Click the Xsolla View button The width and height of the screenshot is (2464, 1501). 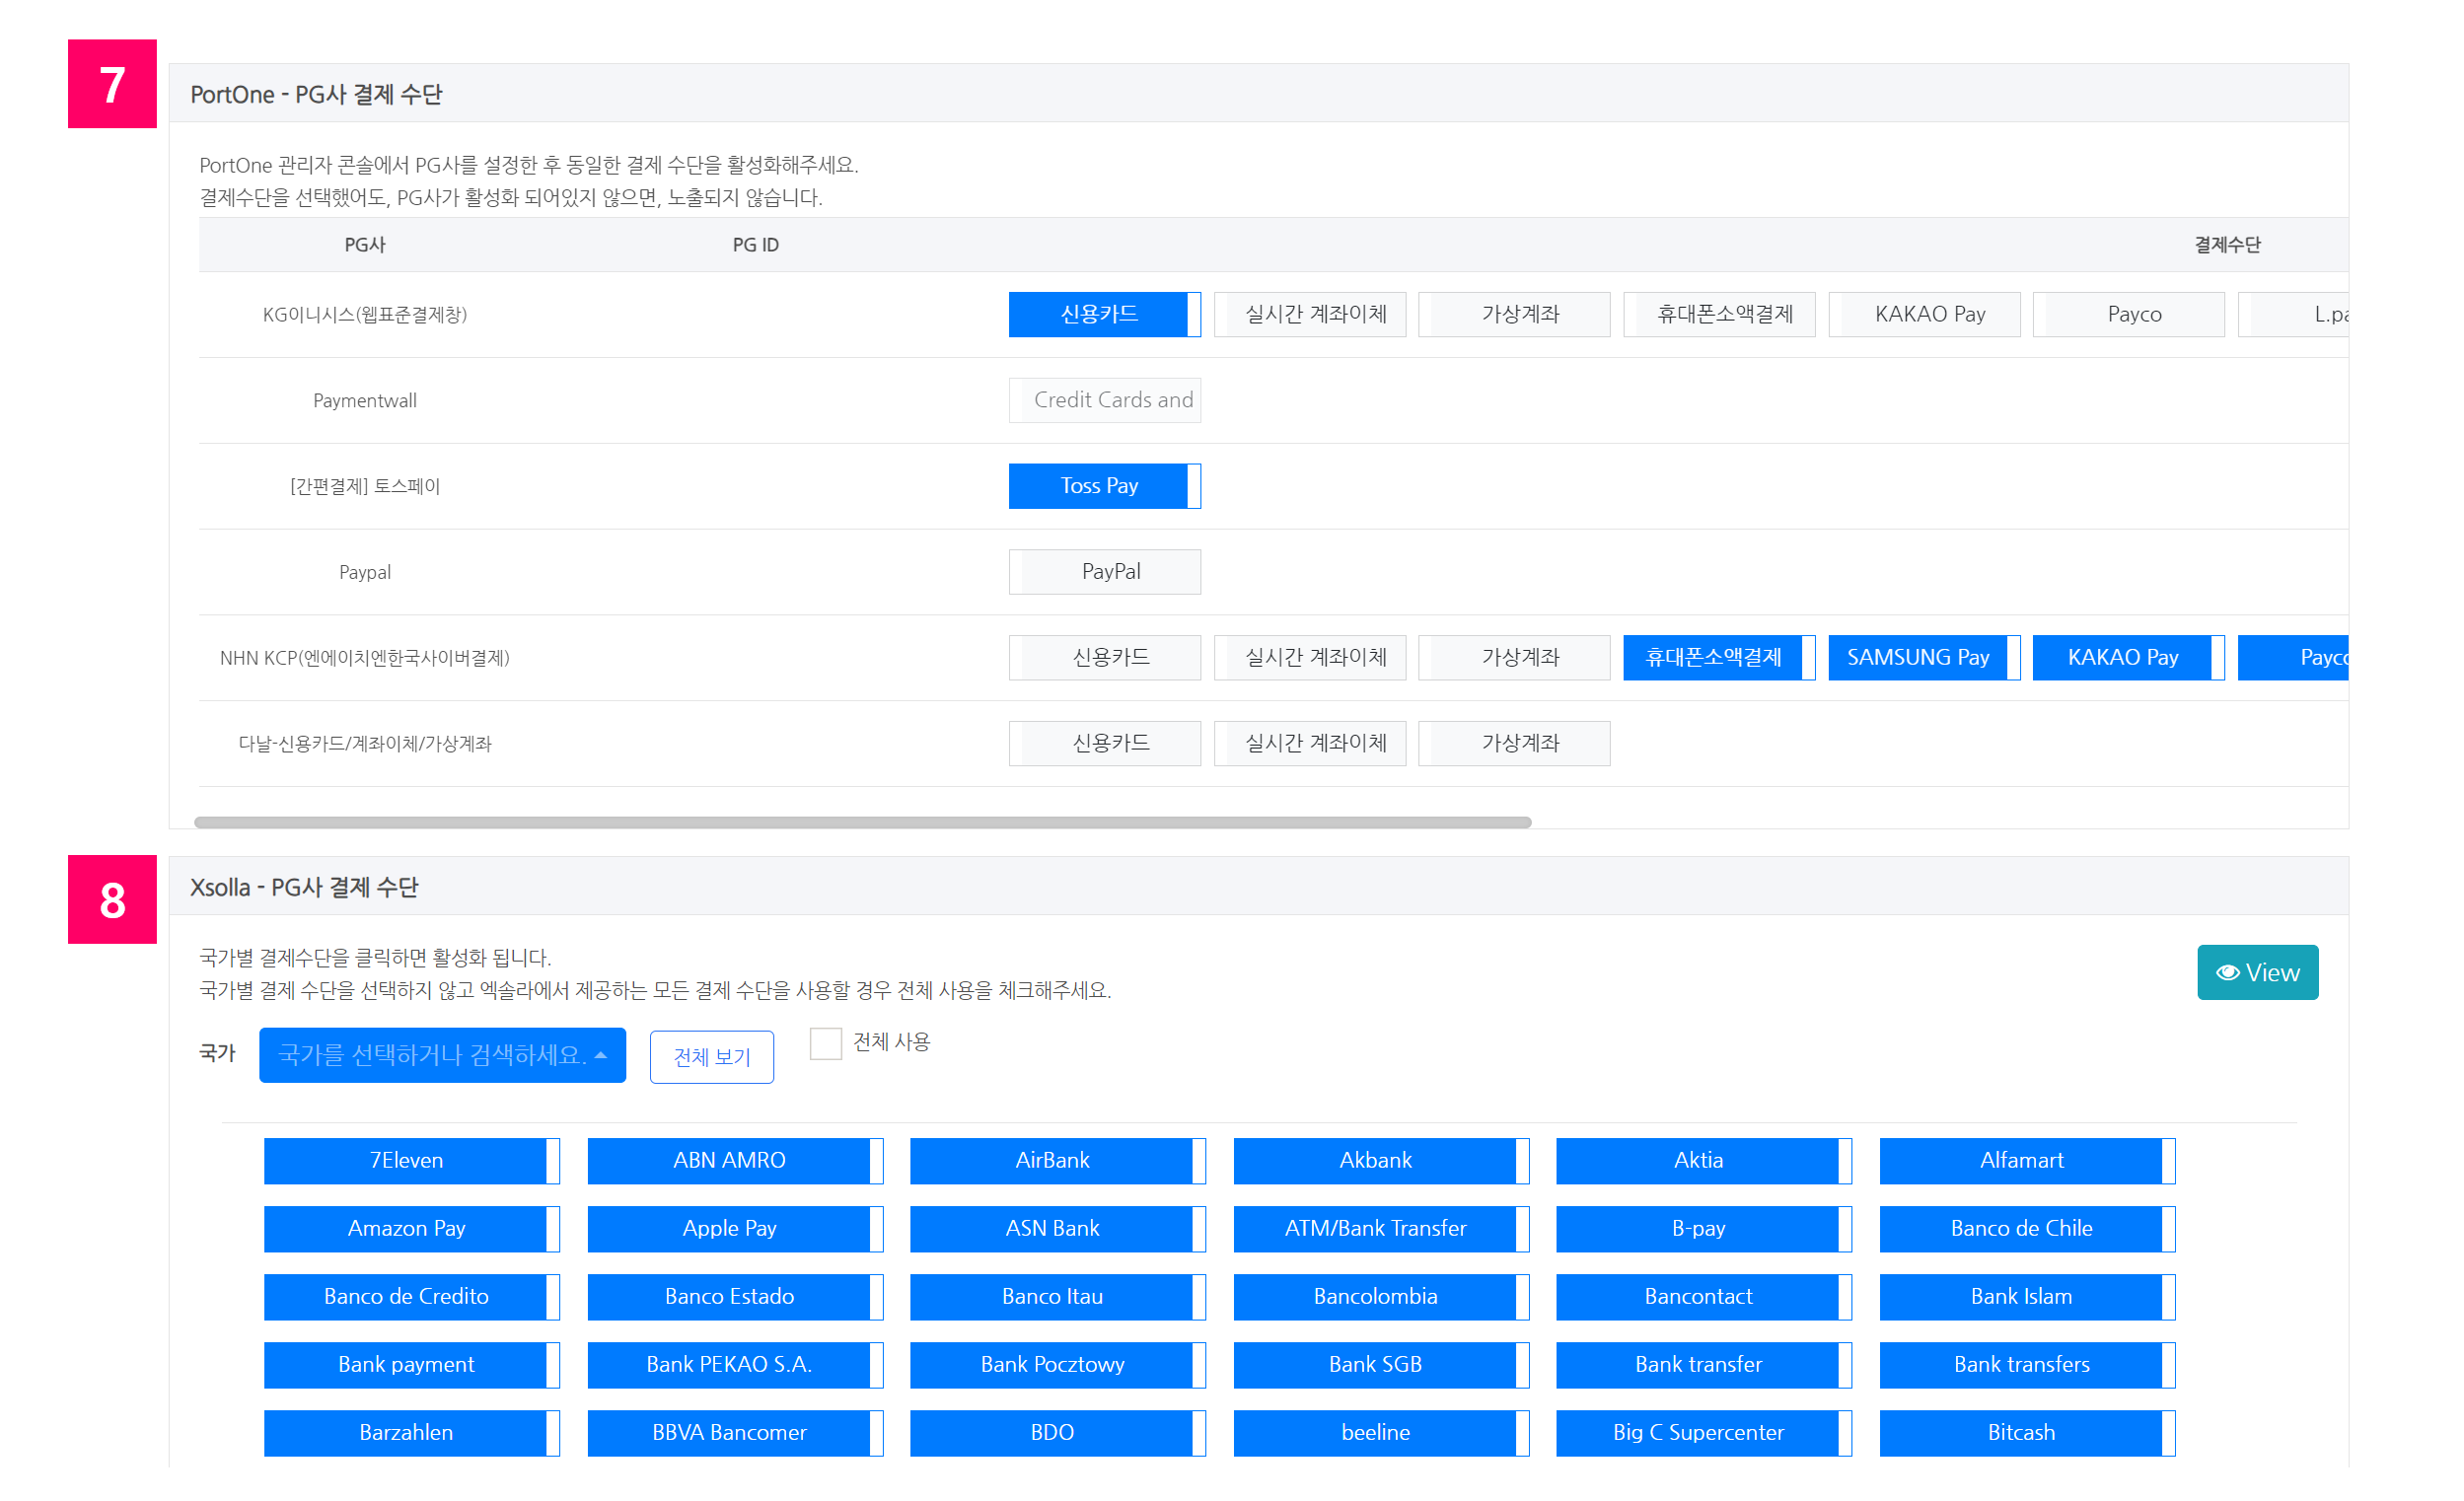[2257, 972]
